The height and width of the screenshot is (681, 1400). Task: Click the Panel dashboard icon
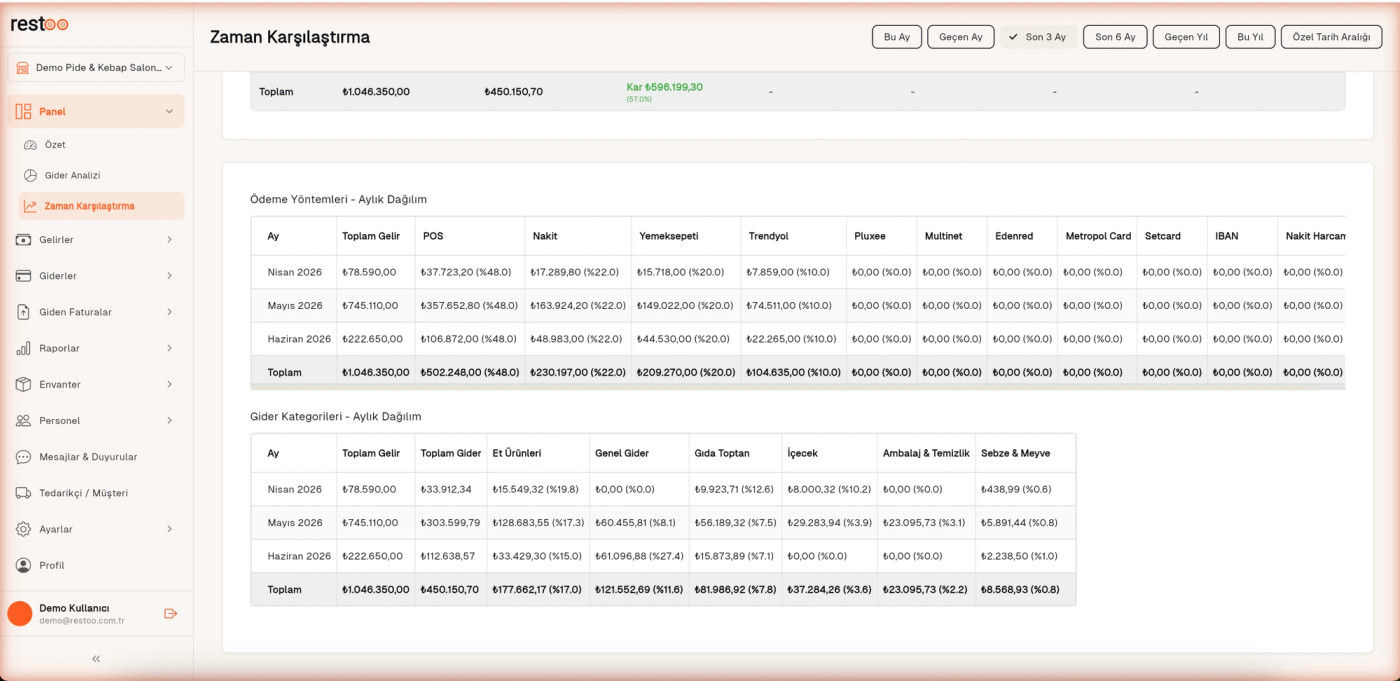coord(24,111)
